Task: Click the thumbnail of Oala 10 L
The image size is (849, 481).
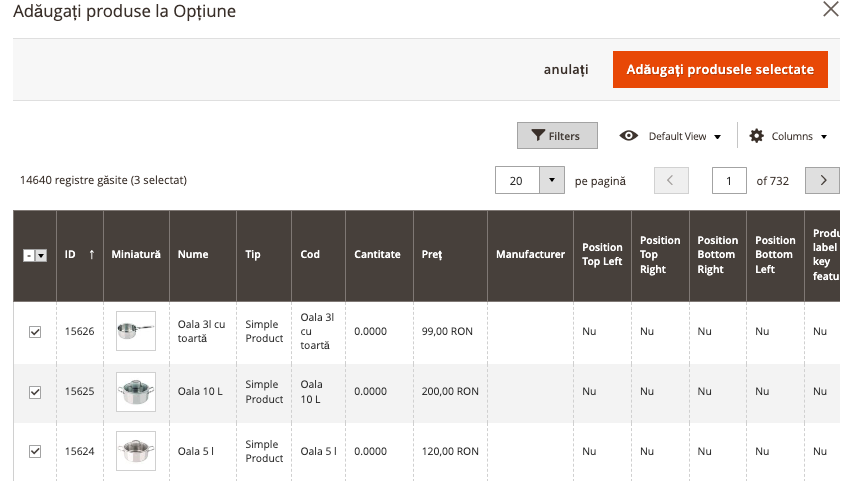Action: [136, 392]
